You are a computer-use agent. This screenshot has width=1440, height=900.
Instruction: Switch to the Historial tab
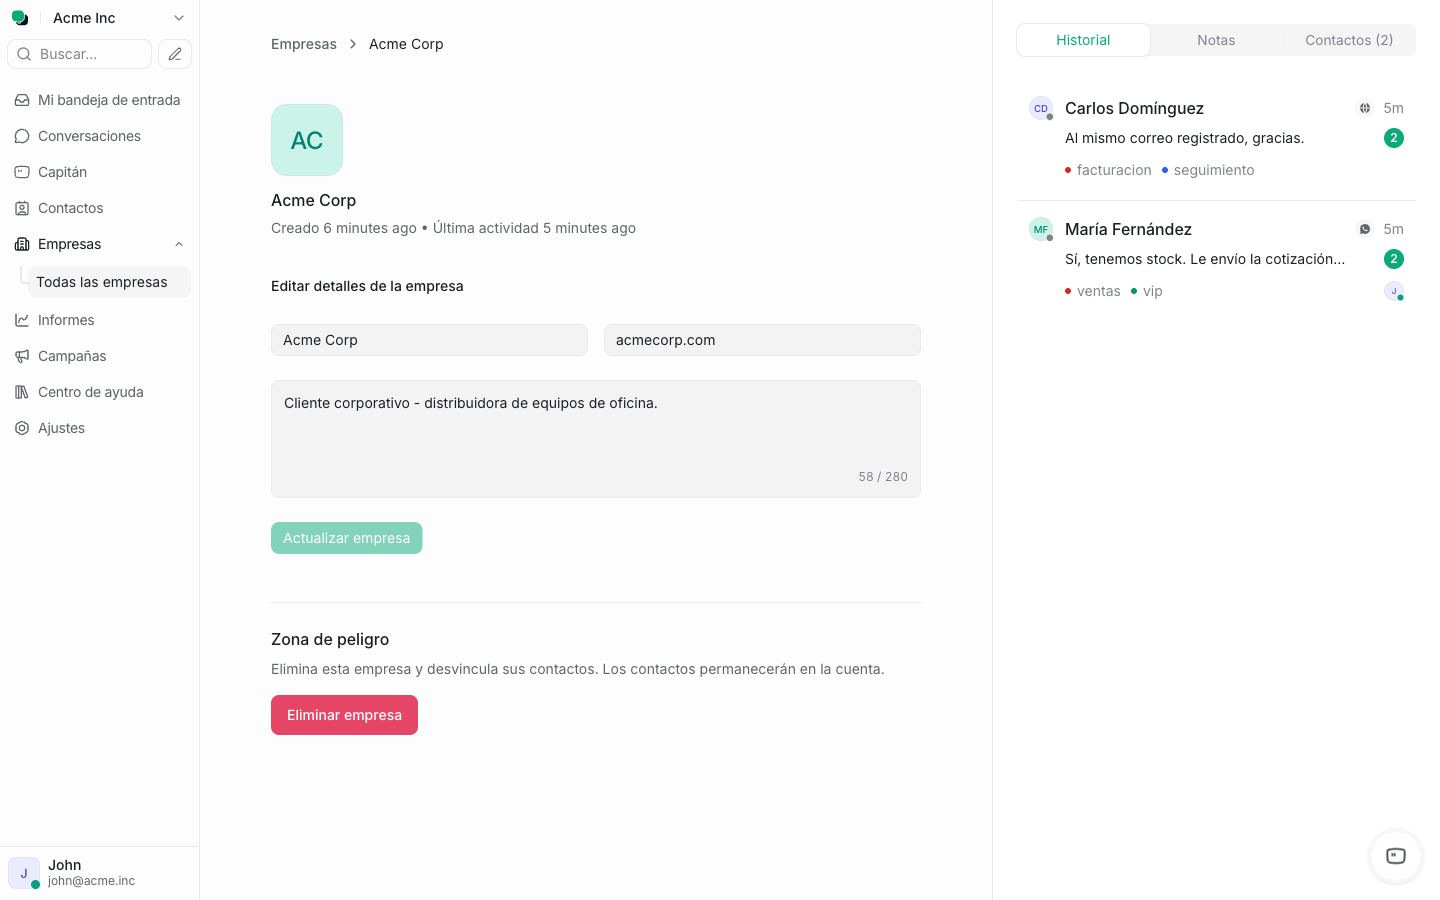[x=1083, y=40]
